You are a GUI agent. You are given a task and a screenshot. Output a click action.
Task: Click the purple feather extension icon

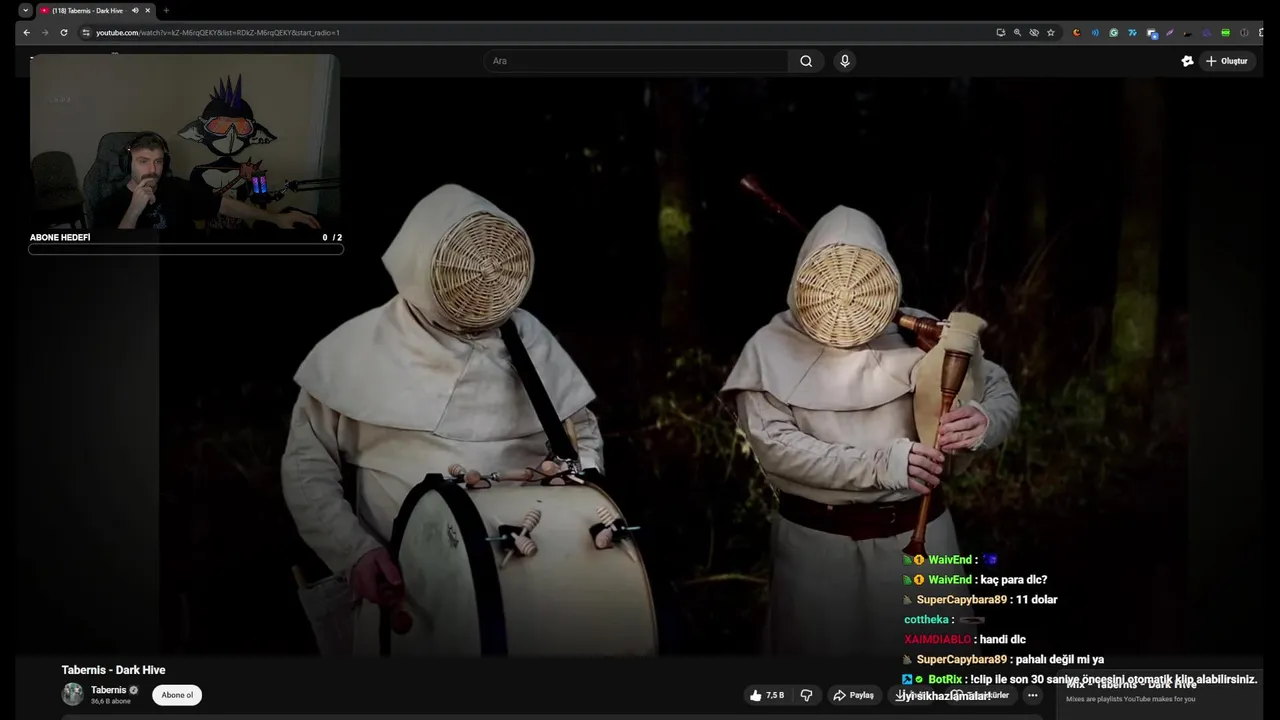1169,32
